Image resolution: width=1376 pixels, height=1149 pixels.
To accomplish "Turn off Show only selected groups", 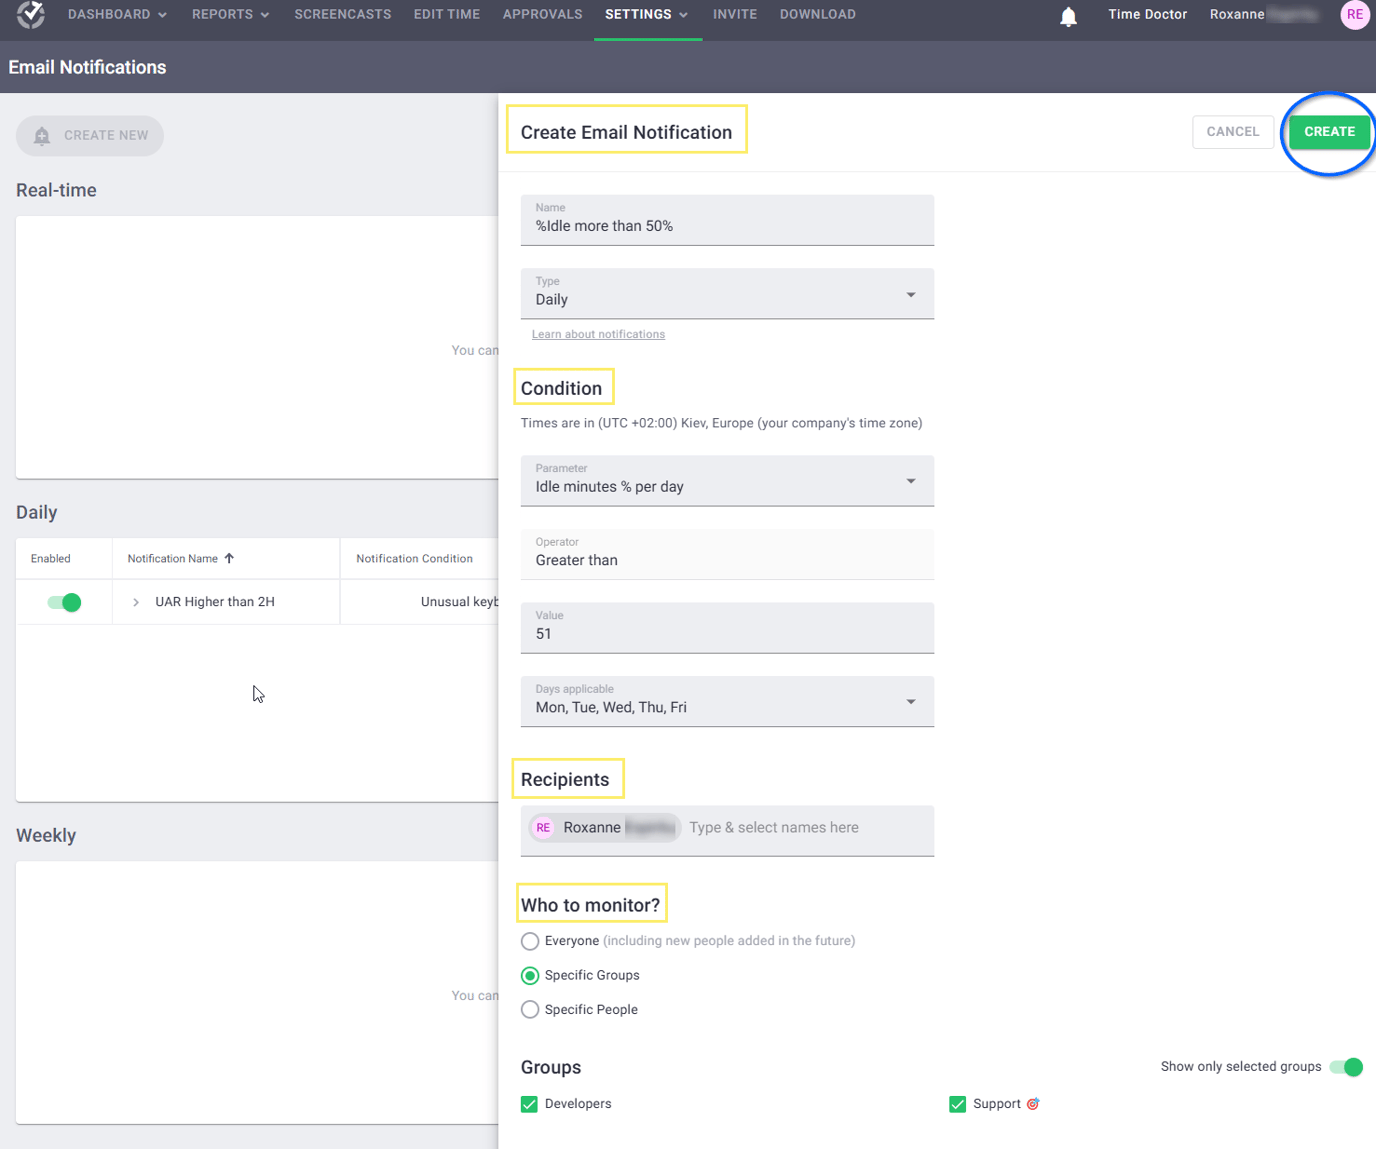I will (1346, 1067).
